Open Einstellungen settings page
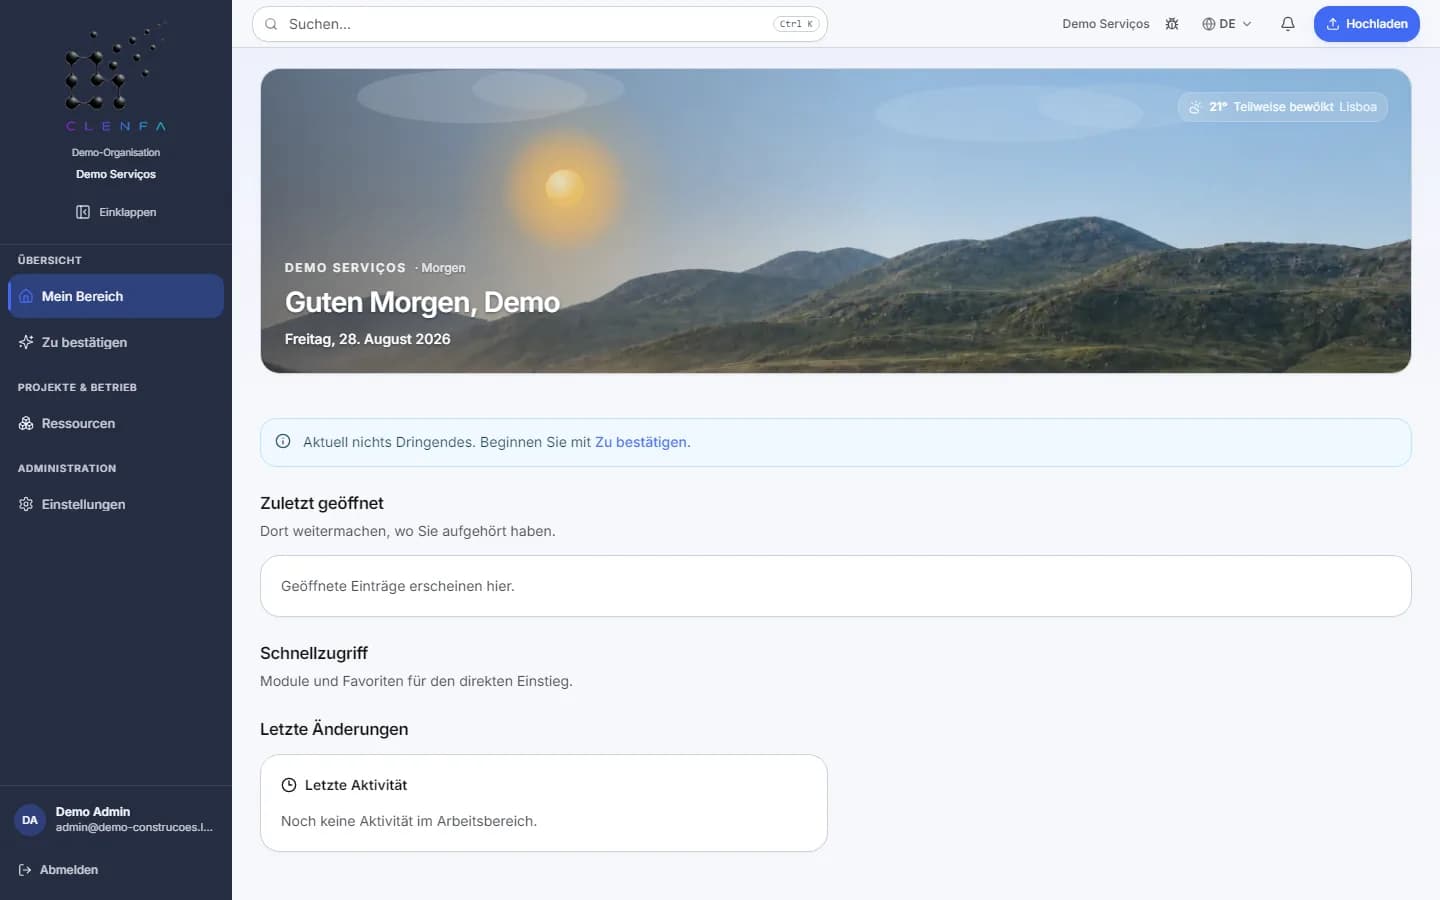This screenshot has width=1440, height=900. 116,504
